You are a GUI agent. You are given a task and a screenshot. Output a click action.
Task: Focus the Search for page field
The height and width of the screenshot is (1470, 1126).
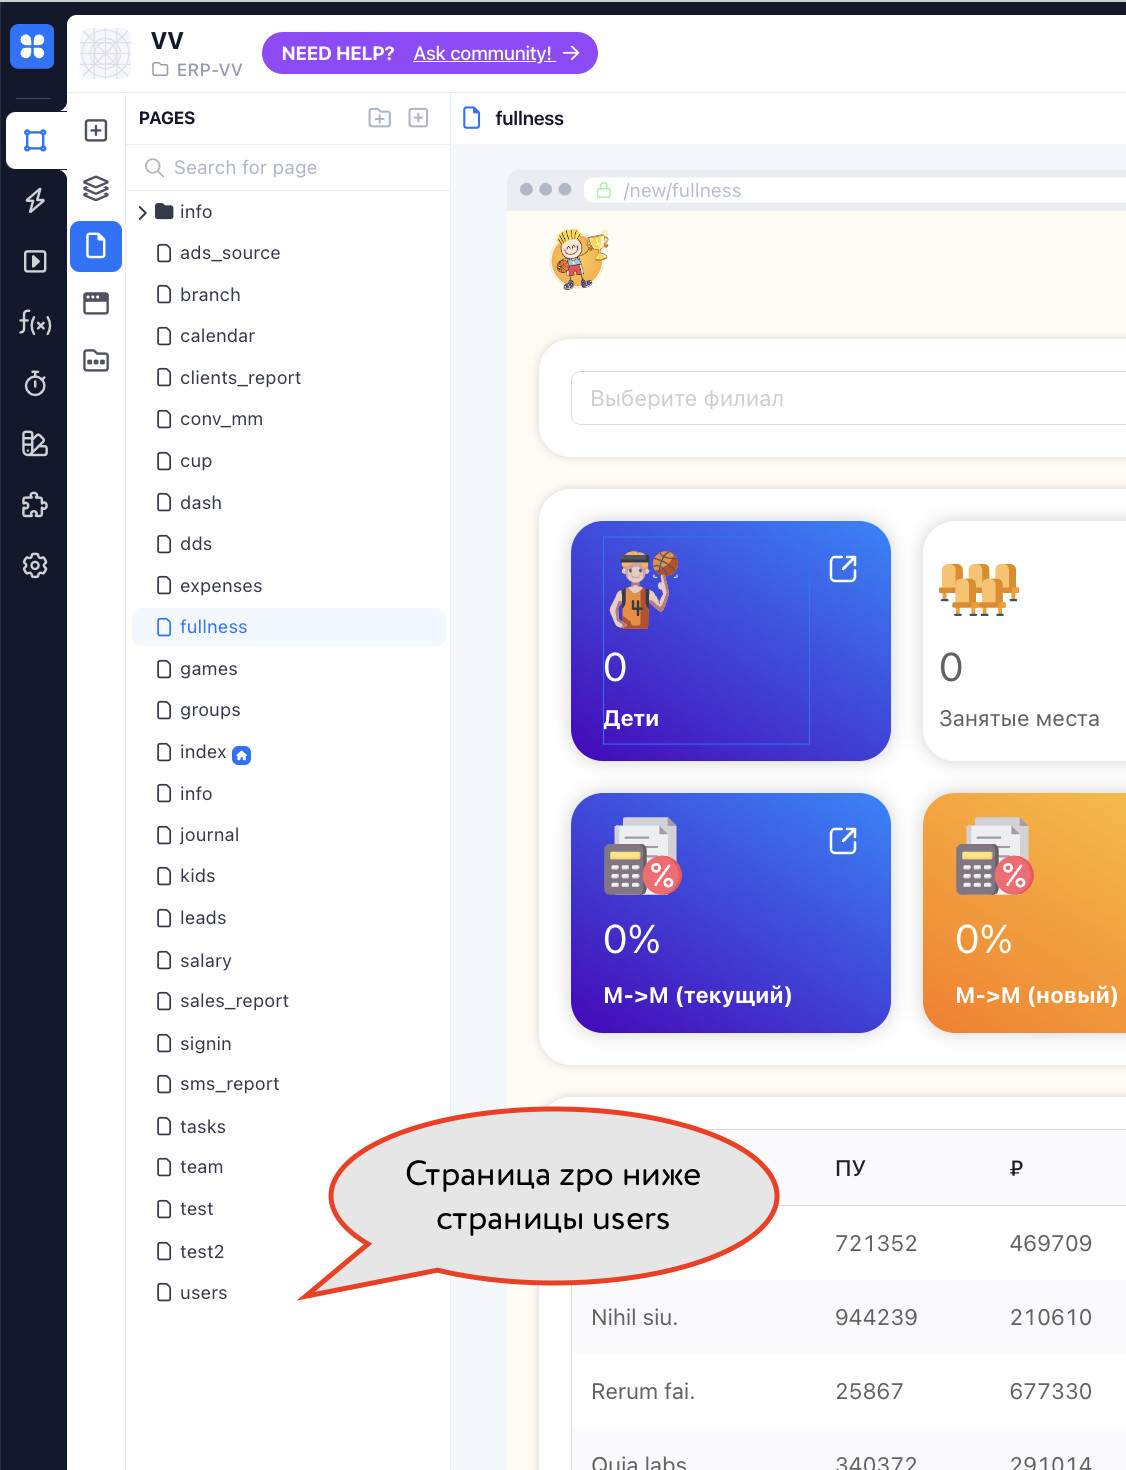pos(288,167)
